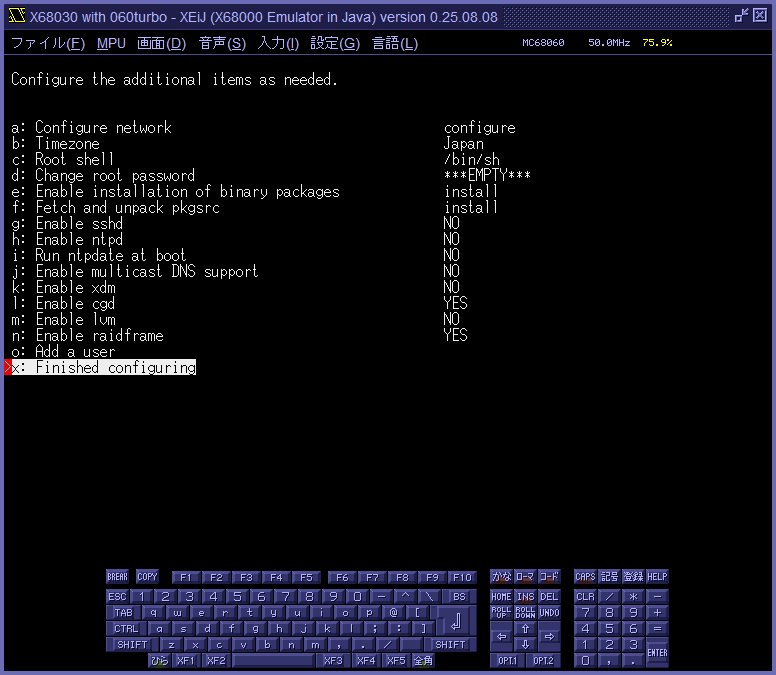Click the numeric keypad asterisk key
776x675 pixels.
pyautogui.click(x=633, y=596)
